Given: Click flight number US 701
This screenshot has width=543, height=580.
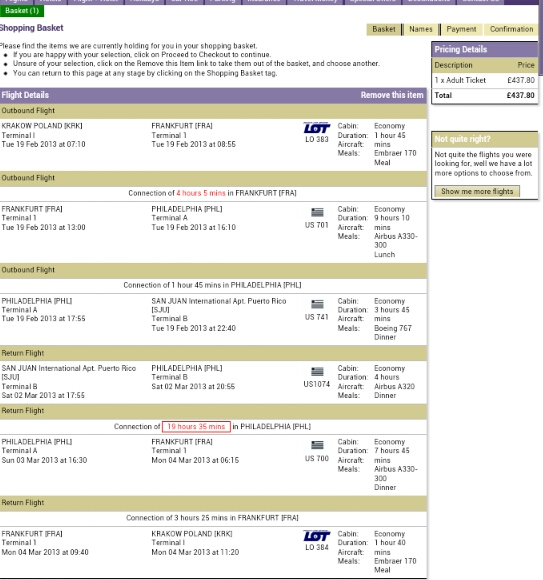Looking at the screenshot, I should 317,225.
